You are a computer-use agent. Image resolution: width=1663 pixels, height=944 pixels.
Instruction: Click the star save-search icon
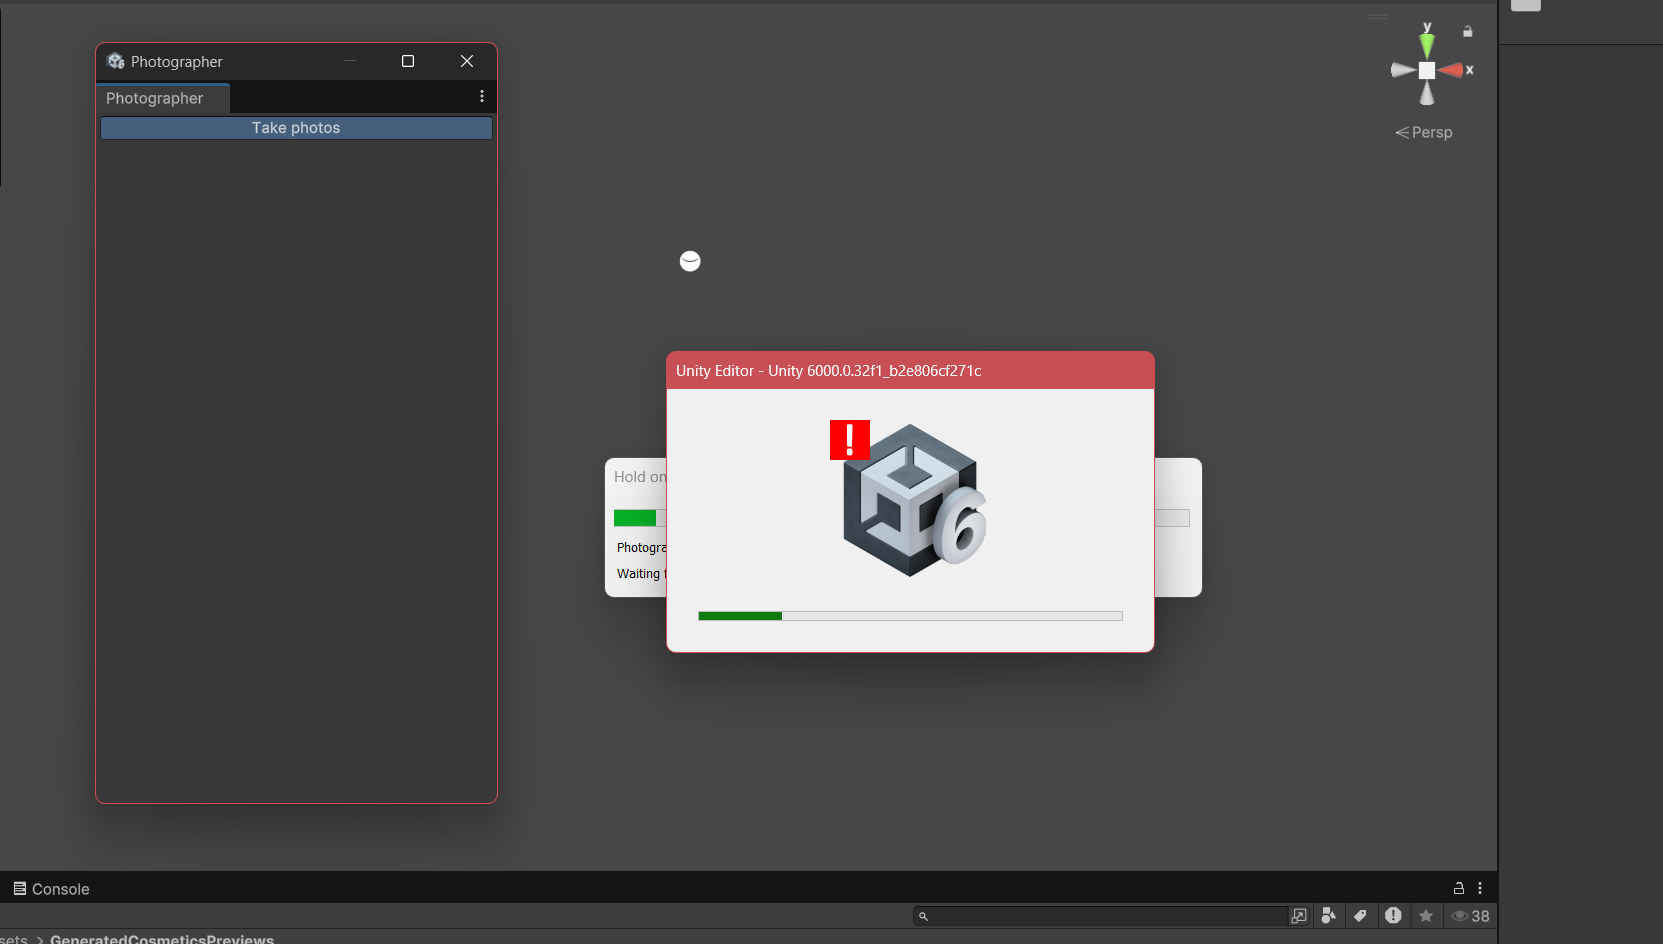(1426, 915)
